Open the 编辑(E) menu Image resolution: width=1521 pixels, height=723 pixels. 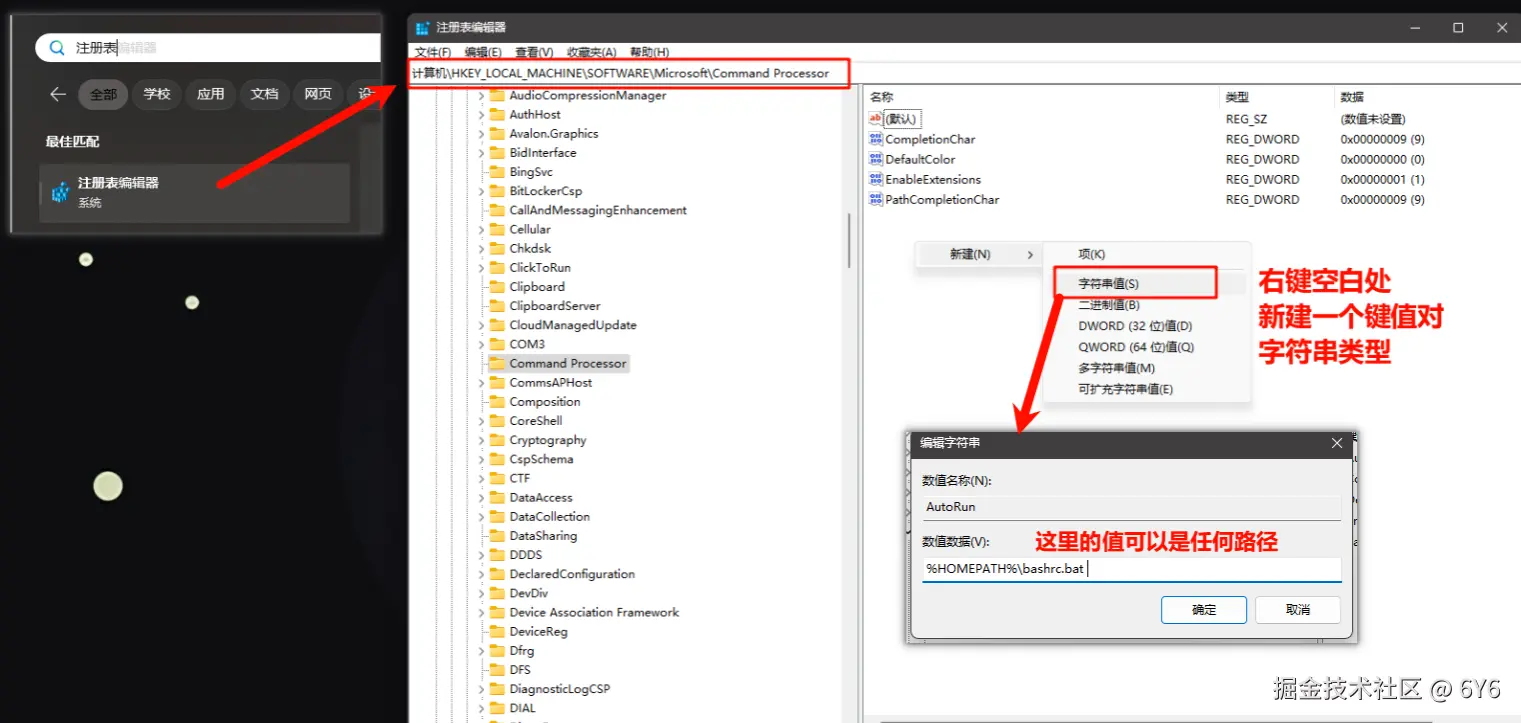(483, 52)
